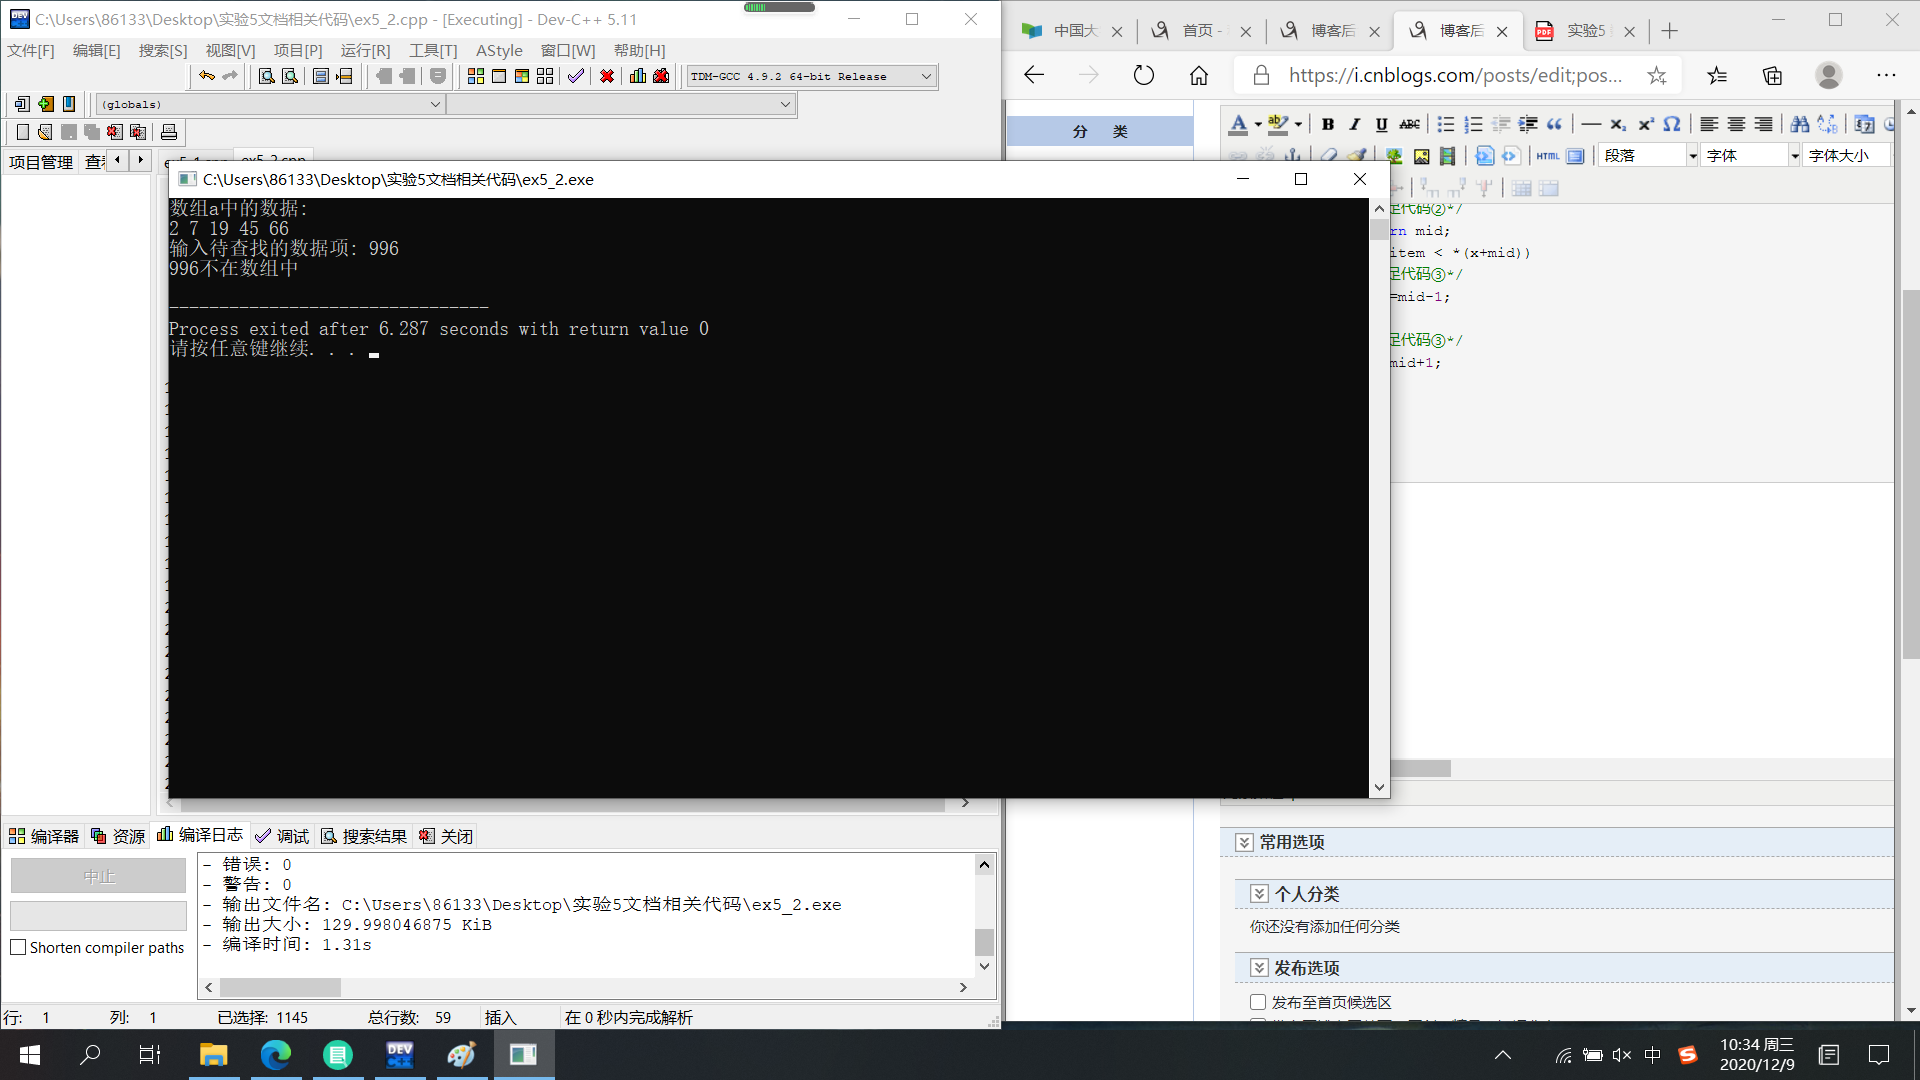Click the Compile & Run toolbar icon

[x=521, y=76]
